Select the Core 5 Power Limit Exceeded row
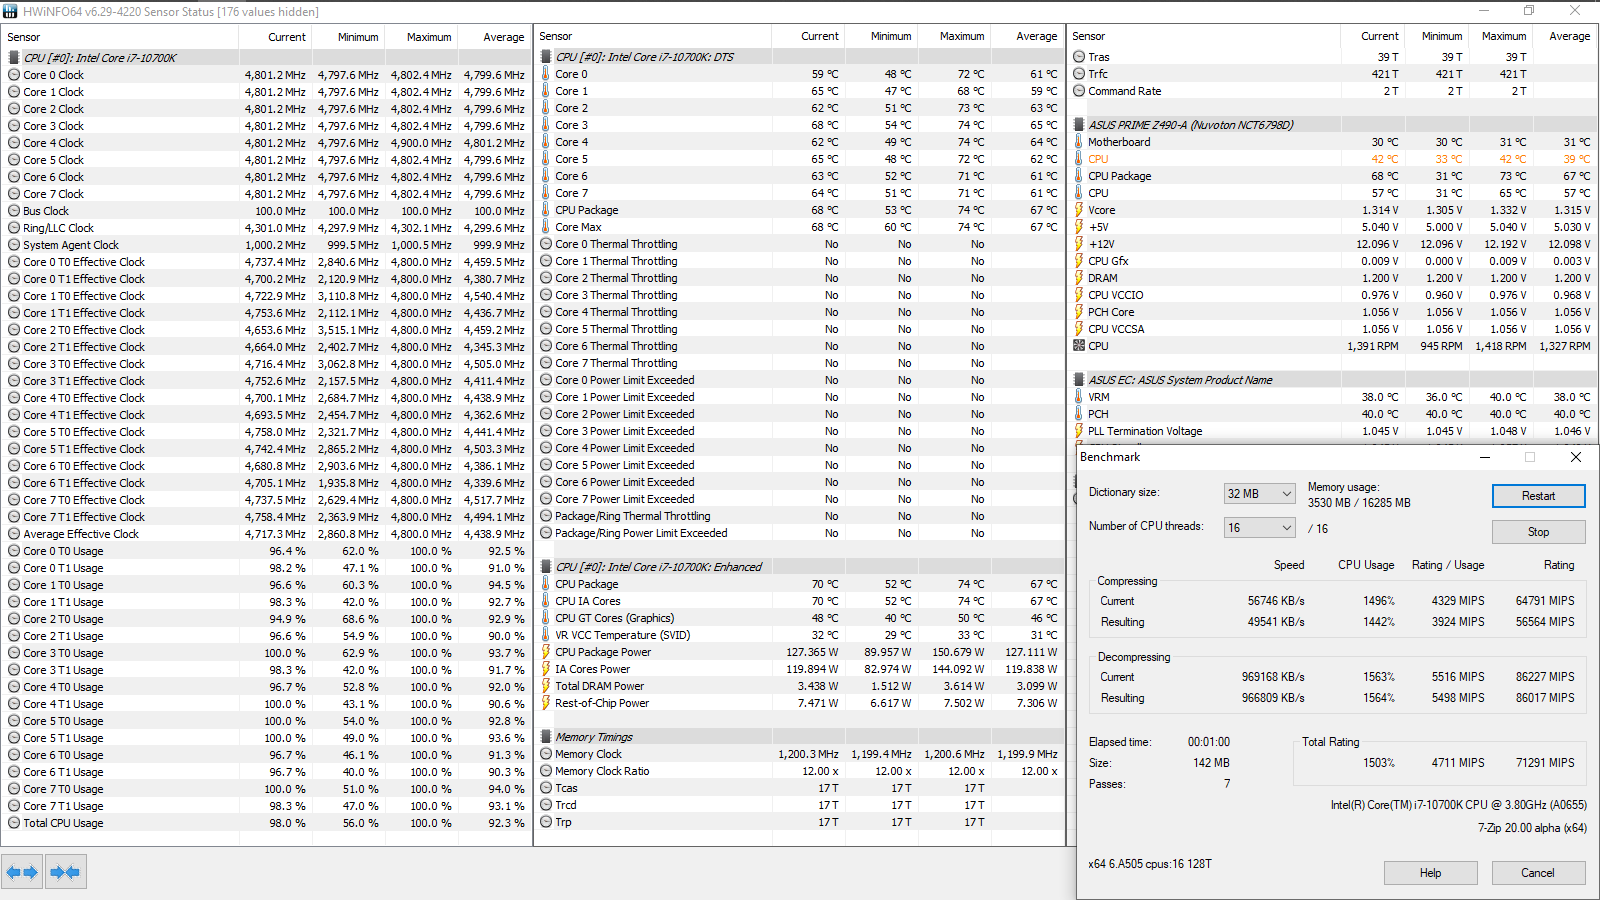 799,465
